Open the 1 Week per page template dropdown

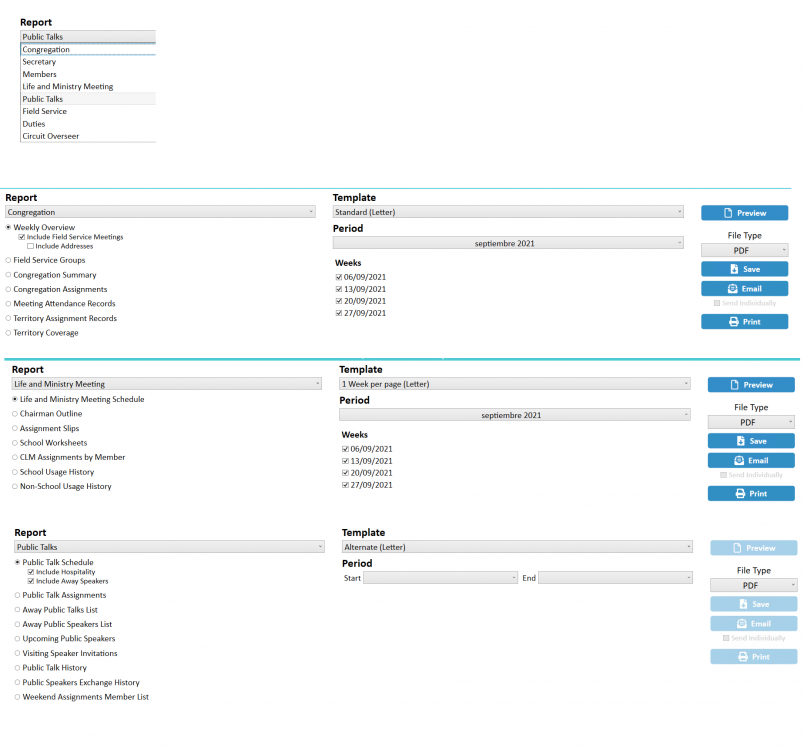coord(514,384)
